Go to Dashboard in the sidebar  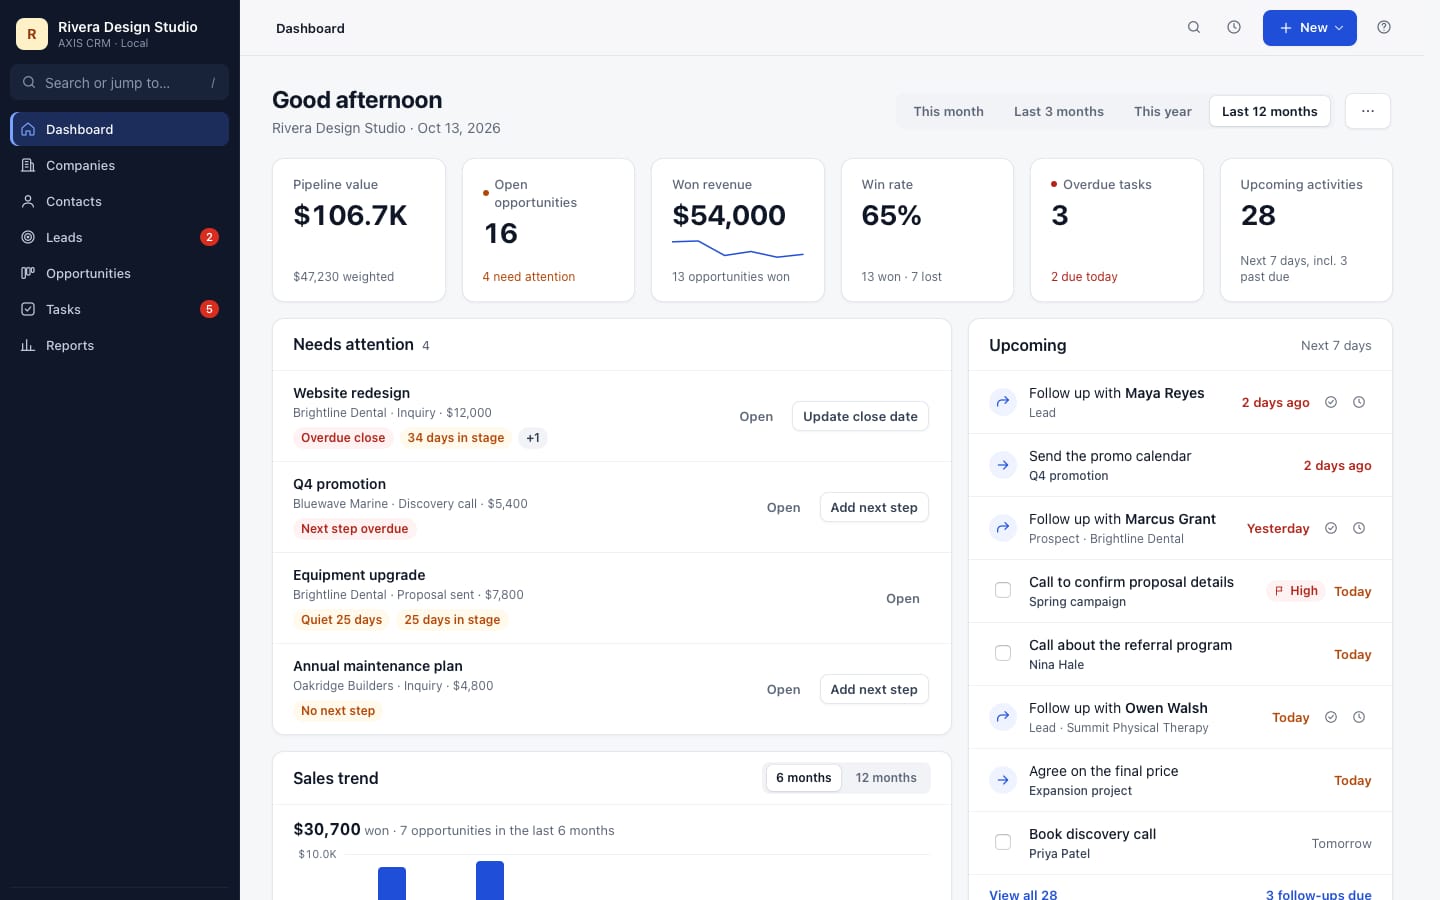120,129
